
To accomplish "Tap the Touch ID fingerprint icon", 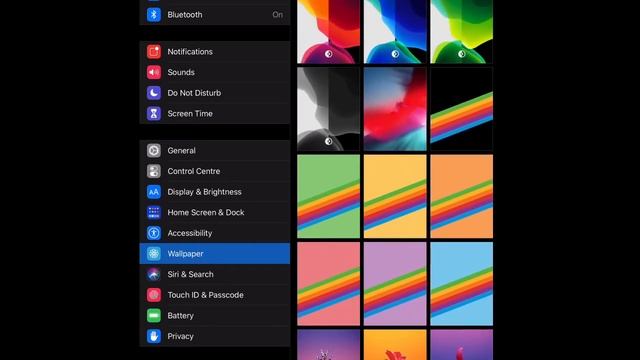I will 154,295.
